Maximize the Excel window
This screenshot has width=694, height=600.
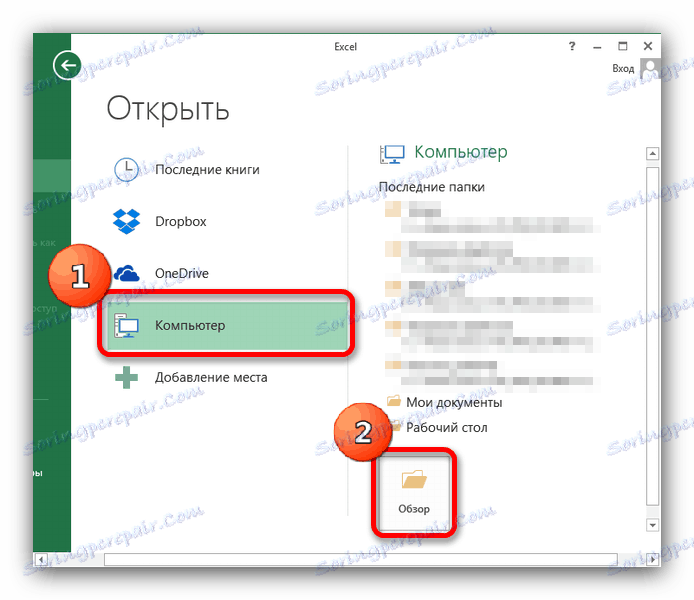(x=623, y=46)
